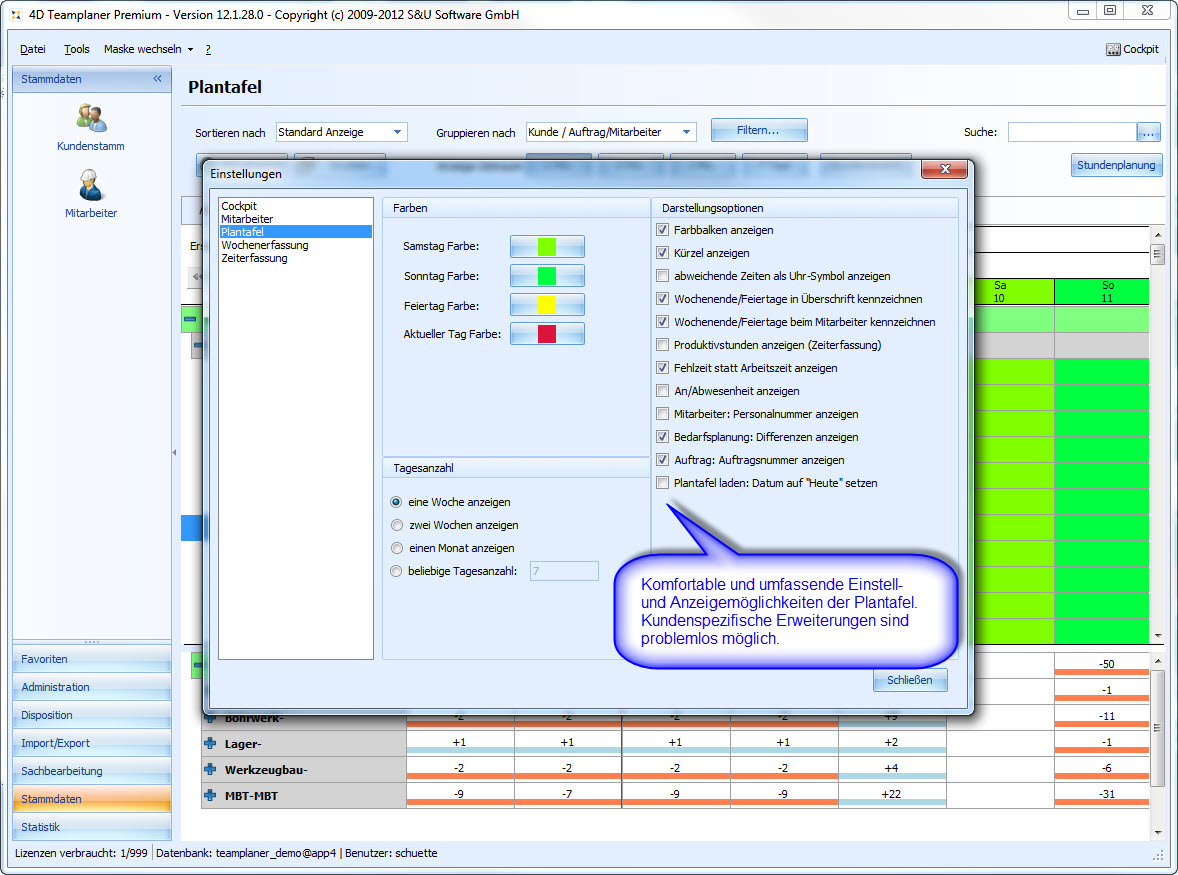Open the Tools menu
Screen dimensions: 1178x875
click(x=76, y=49)
